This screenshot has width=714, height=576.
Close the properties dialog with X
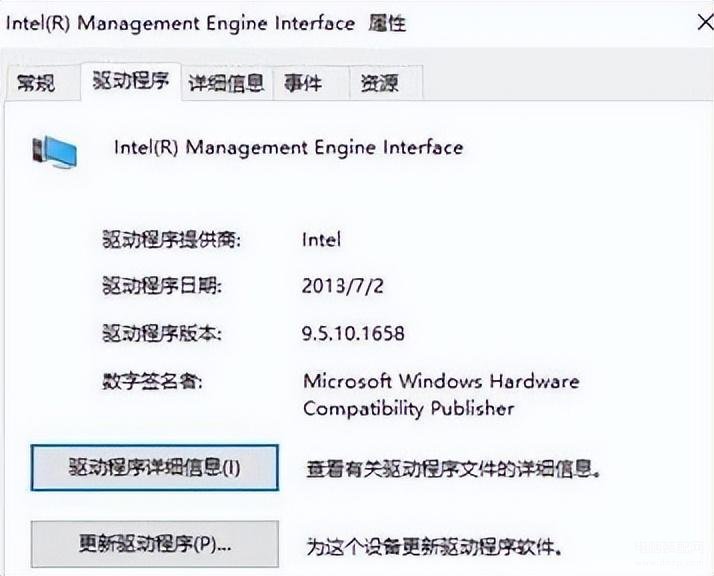705,22
